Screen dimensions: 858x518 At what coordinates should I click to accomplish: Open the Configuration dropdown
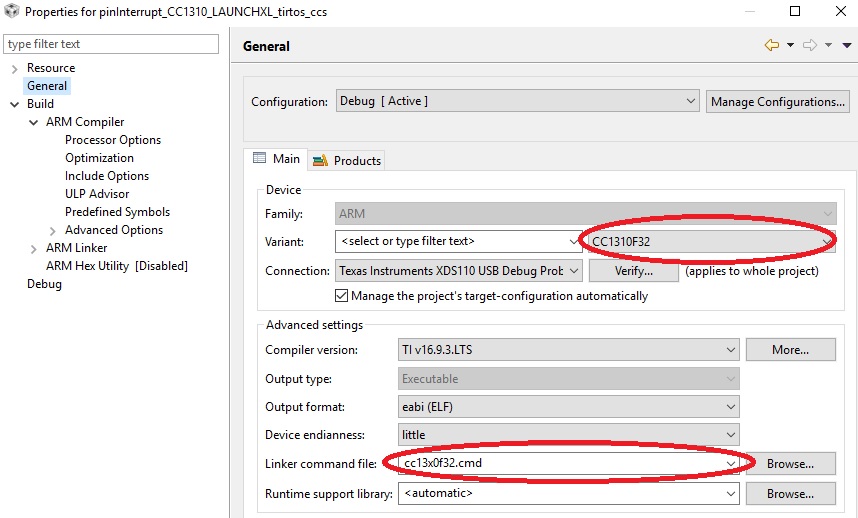click(517, 101)
